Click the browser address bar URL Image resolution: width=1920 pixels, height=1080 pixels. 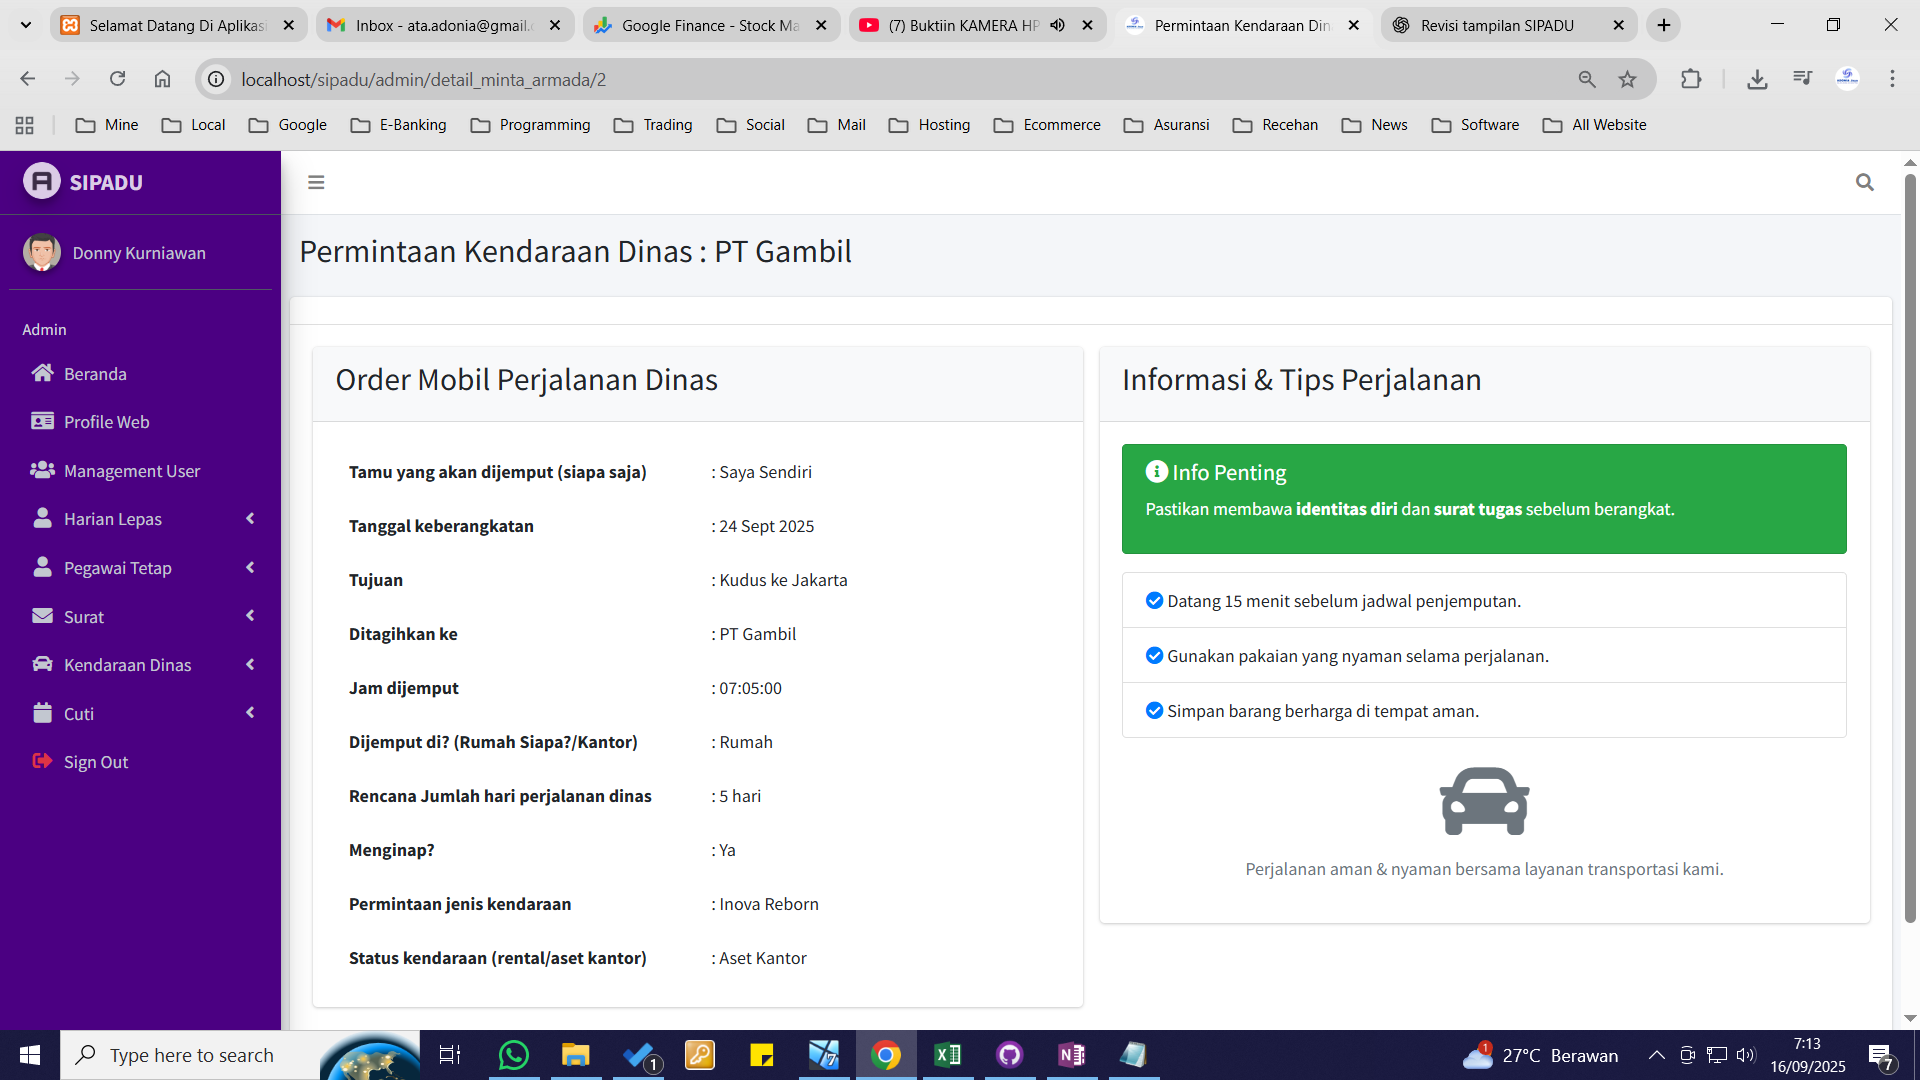(424, 79)
